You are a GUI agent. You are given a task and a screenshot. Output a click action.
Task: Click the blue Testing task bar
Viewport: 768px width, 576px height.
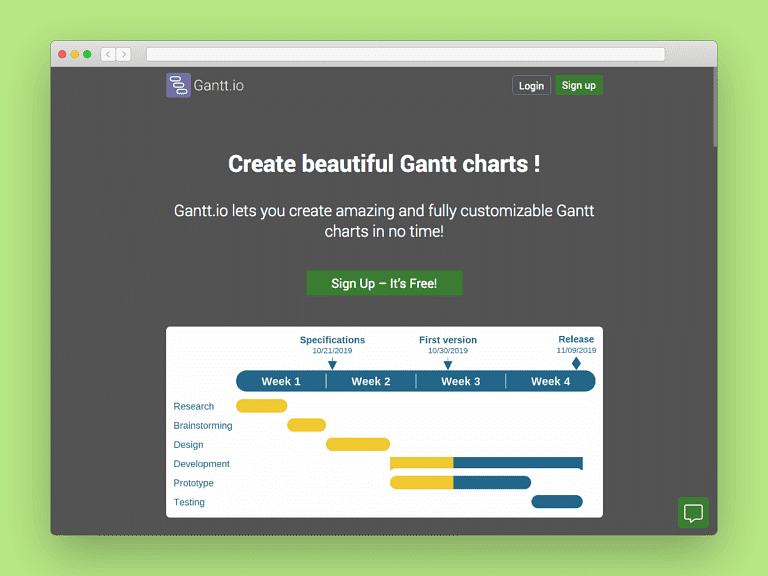(x=556, y=502)
